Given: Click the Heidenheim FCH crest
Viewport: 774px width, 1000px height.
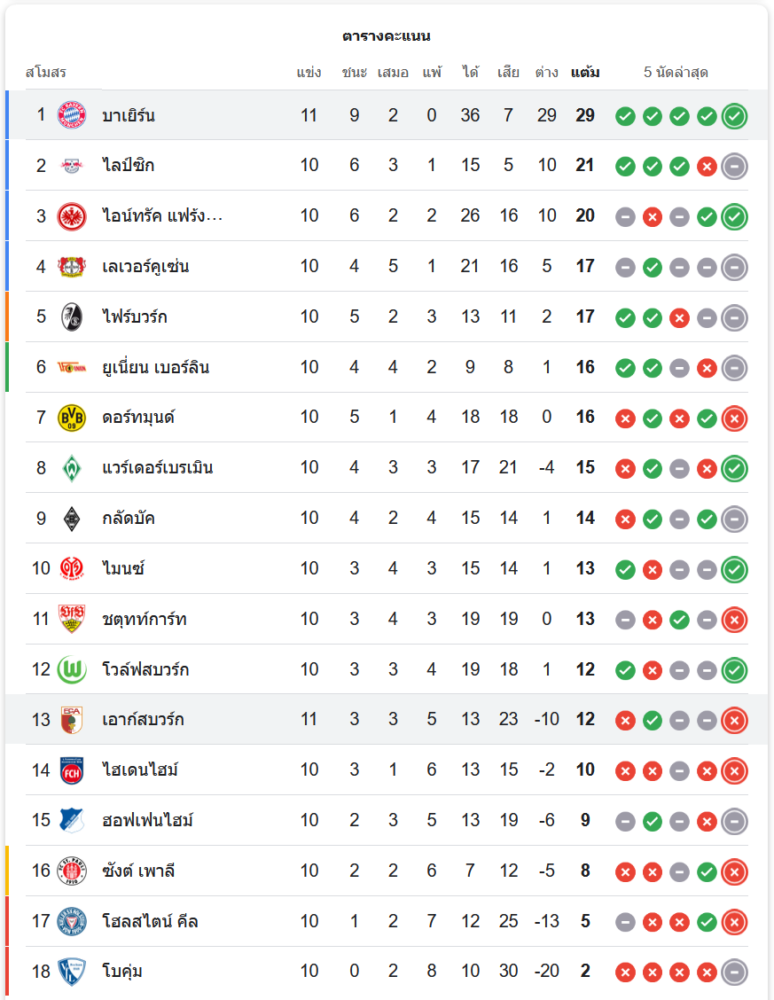Looking at the screenshot, I should 71,770.
